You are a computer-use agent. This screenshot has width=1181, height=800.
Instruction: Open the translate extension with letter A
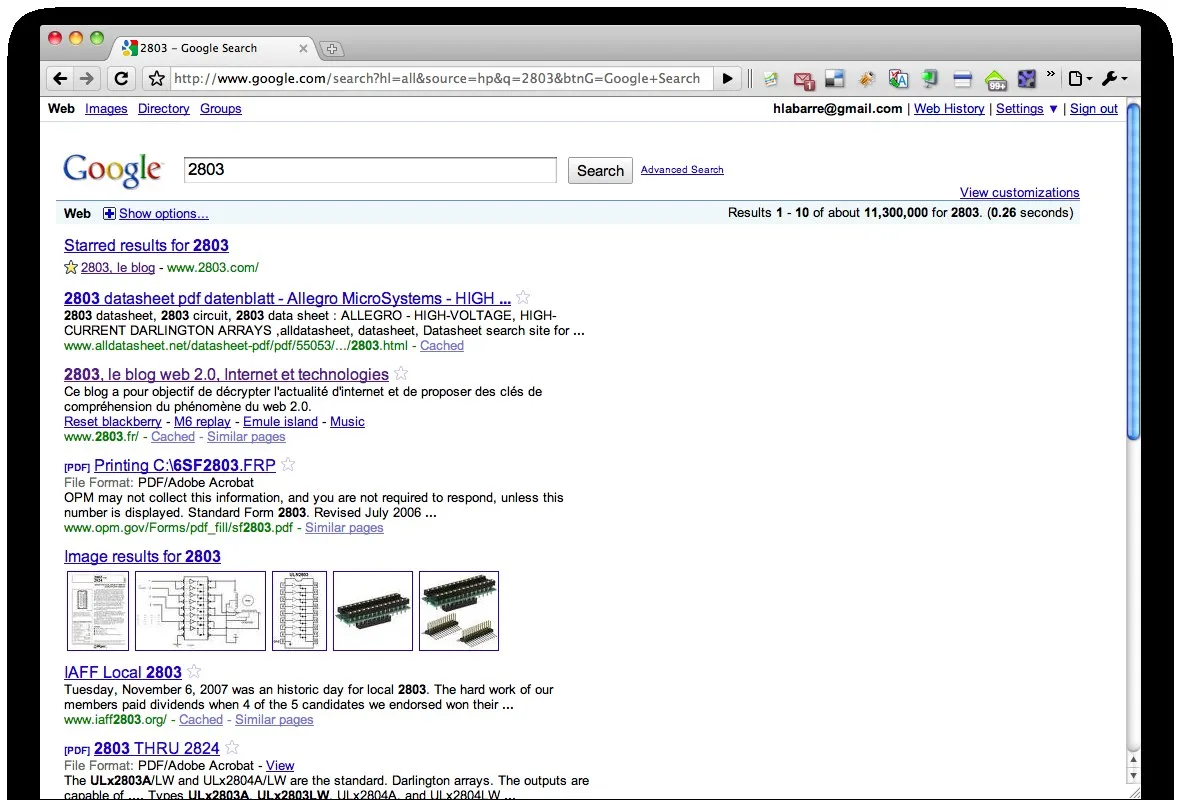point(898,78)
